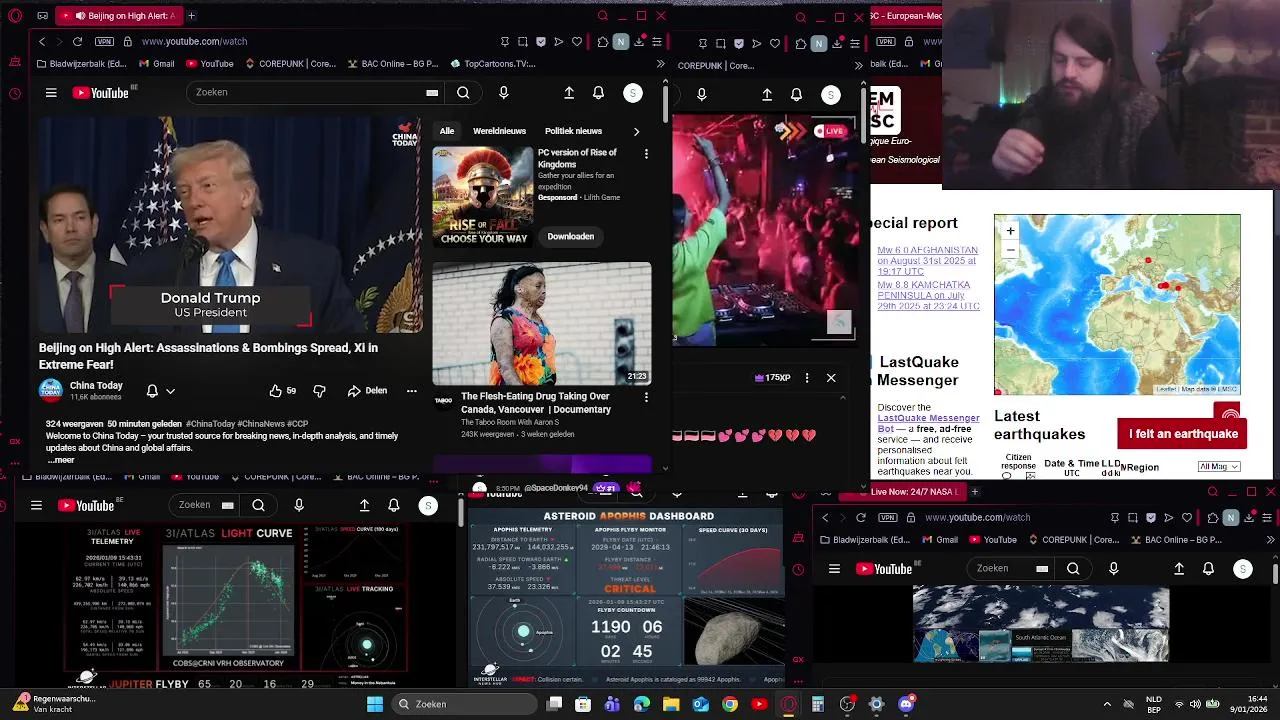Zoom in on the EMSC earthquake map
This screenshot has width=1280, height=720.
[1010, 231]
